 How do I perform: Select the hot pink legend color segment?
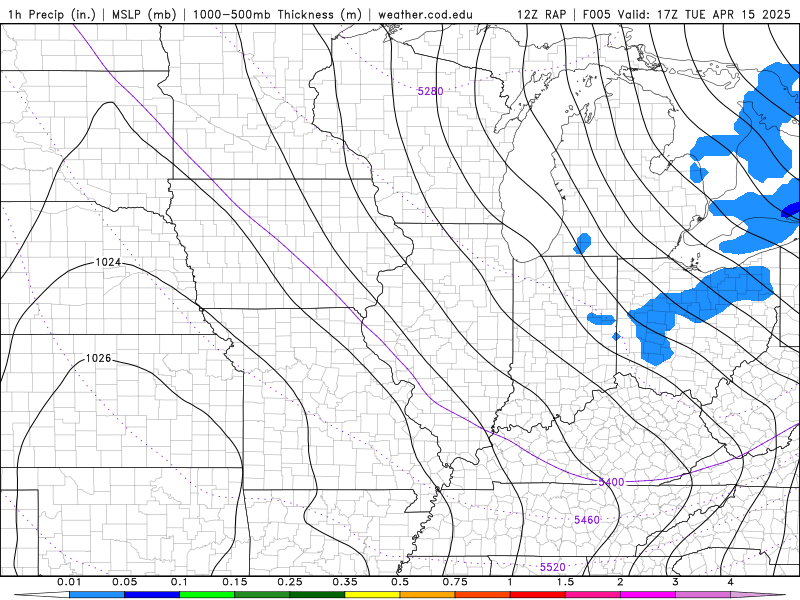tap(593, 595)
